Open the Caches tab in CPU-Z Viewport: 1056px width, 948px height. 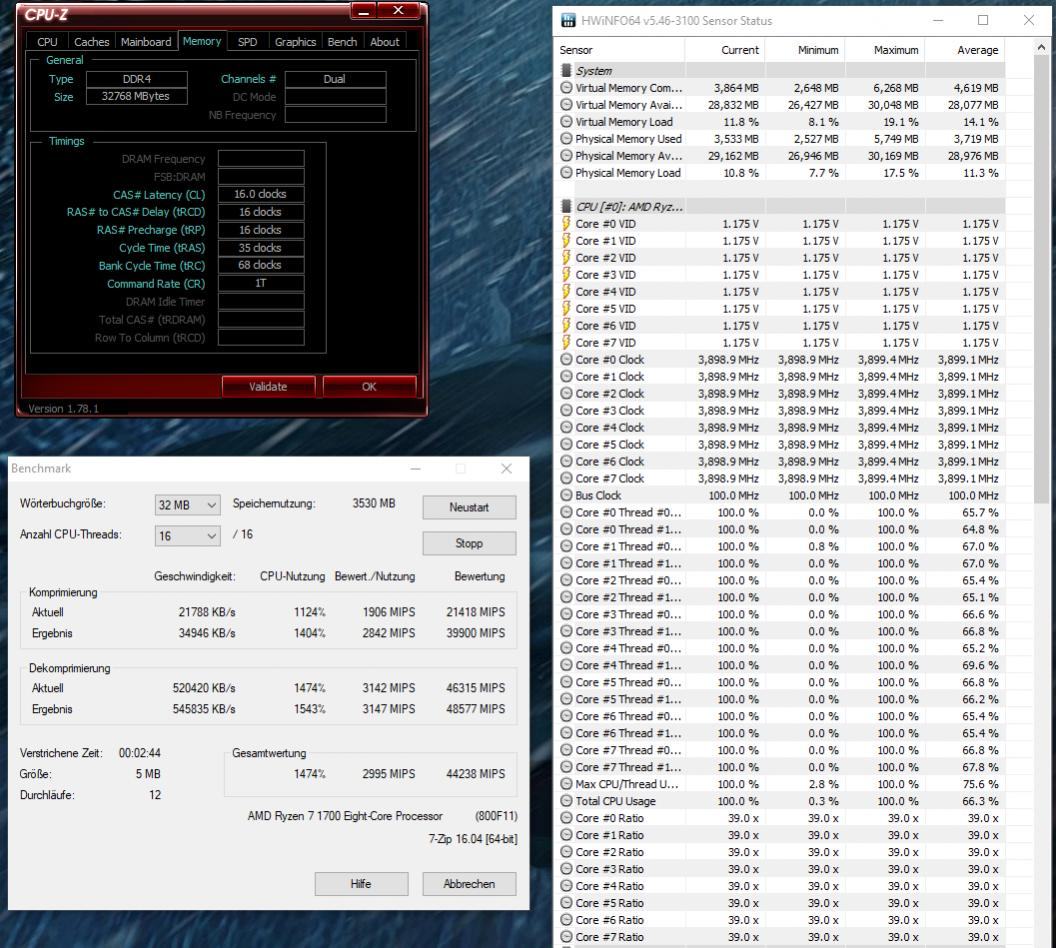click(92, 42)
